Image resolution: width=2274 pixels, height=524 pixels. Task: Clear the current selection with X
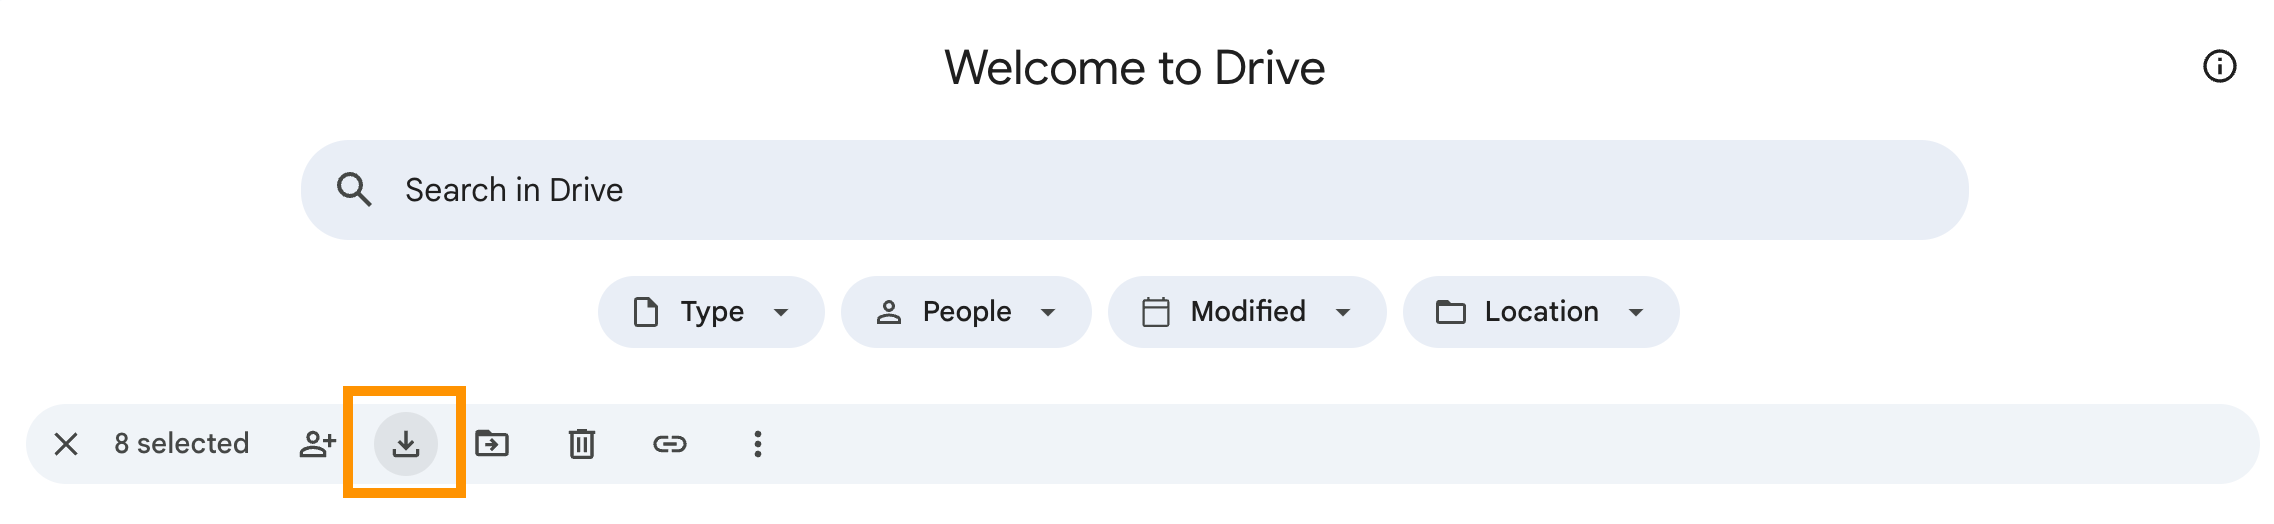66,443
